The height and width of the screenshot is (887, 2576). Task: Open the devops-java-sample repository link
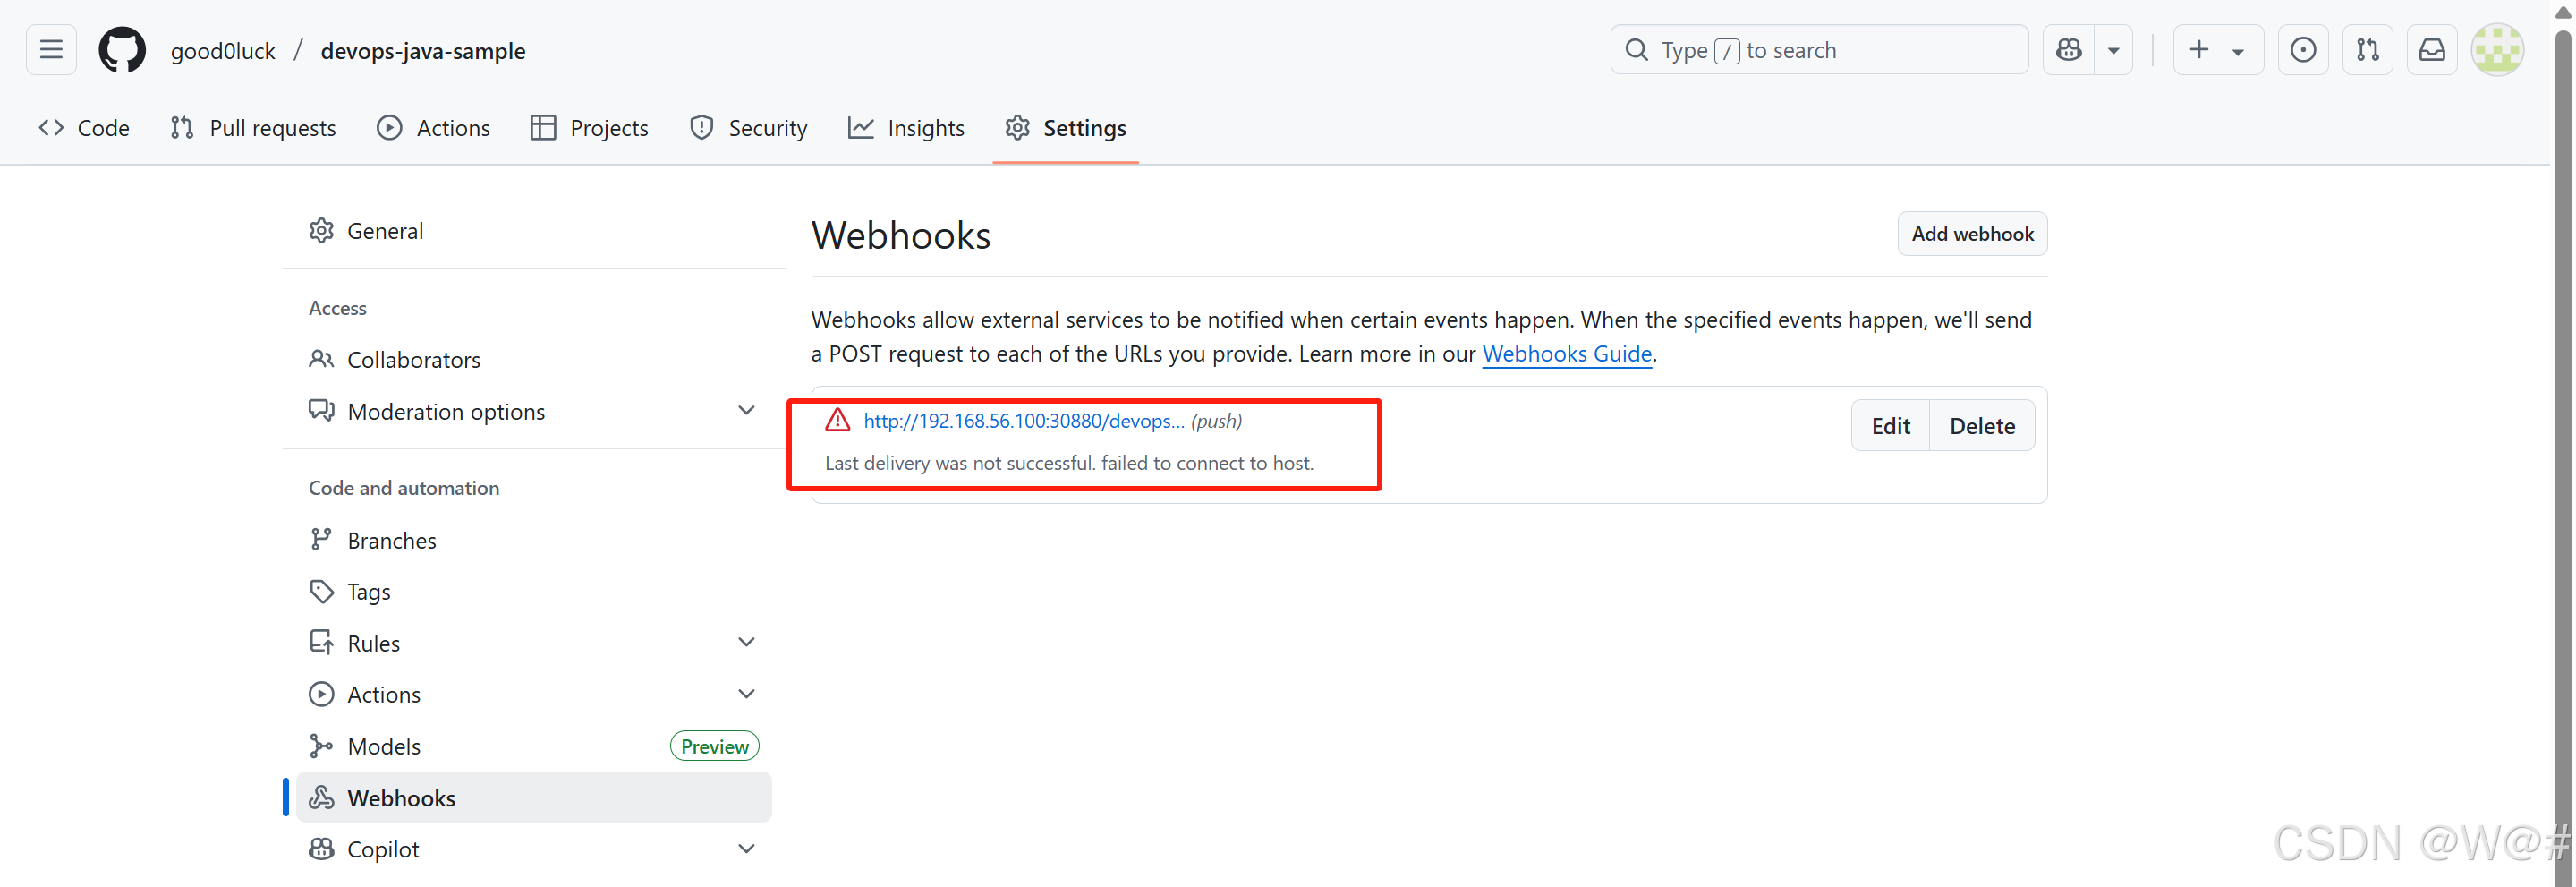coord(423,51)
